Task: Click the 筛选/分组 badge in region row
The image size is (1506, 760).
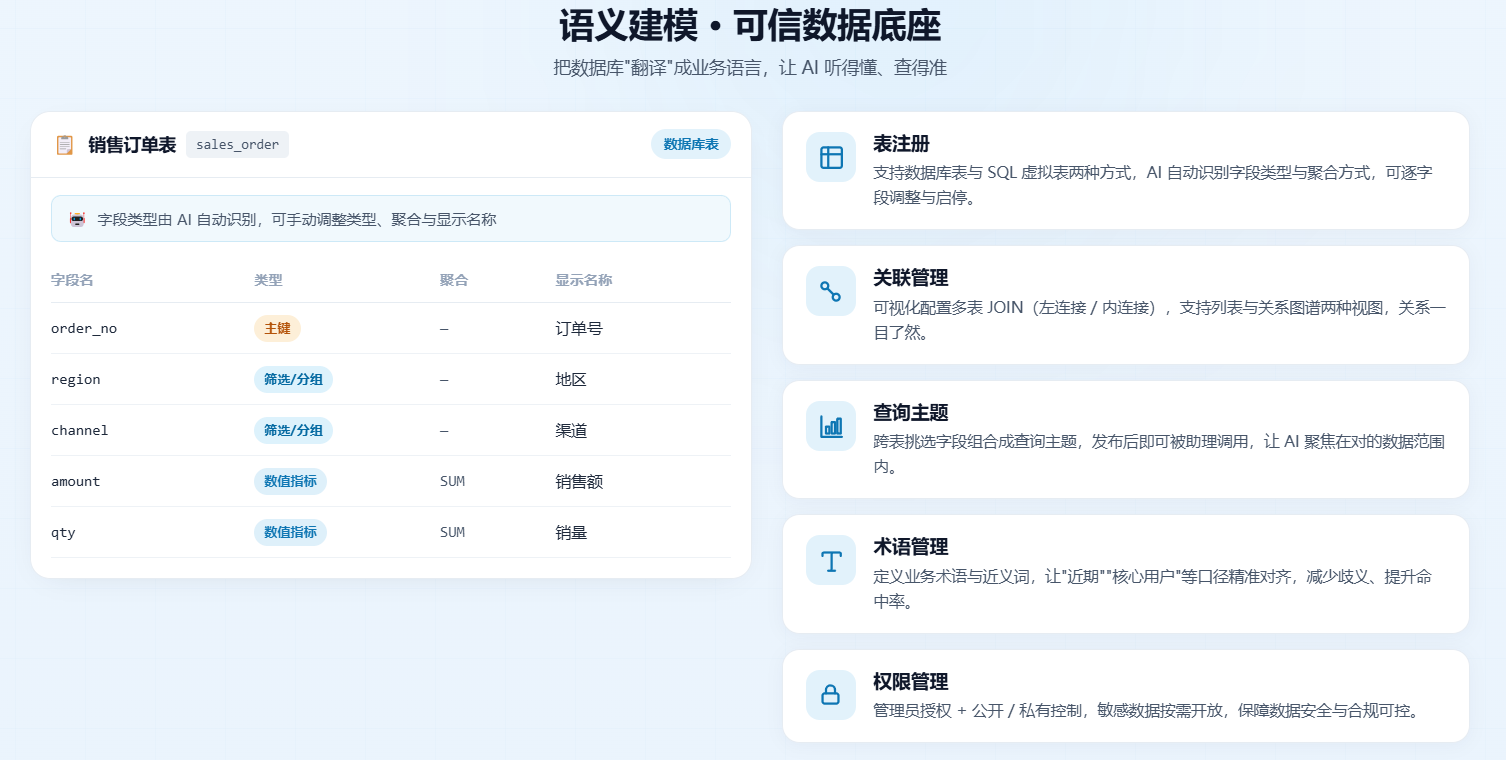Action: [293, 379]
